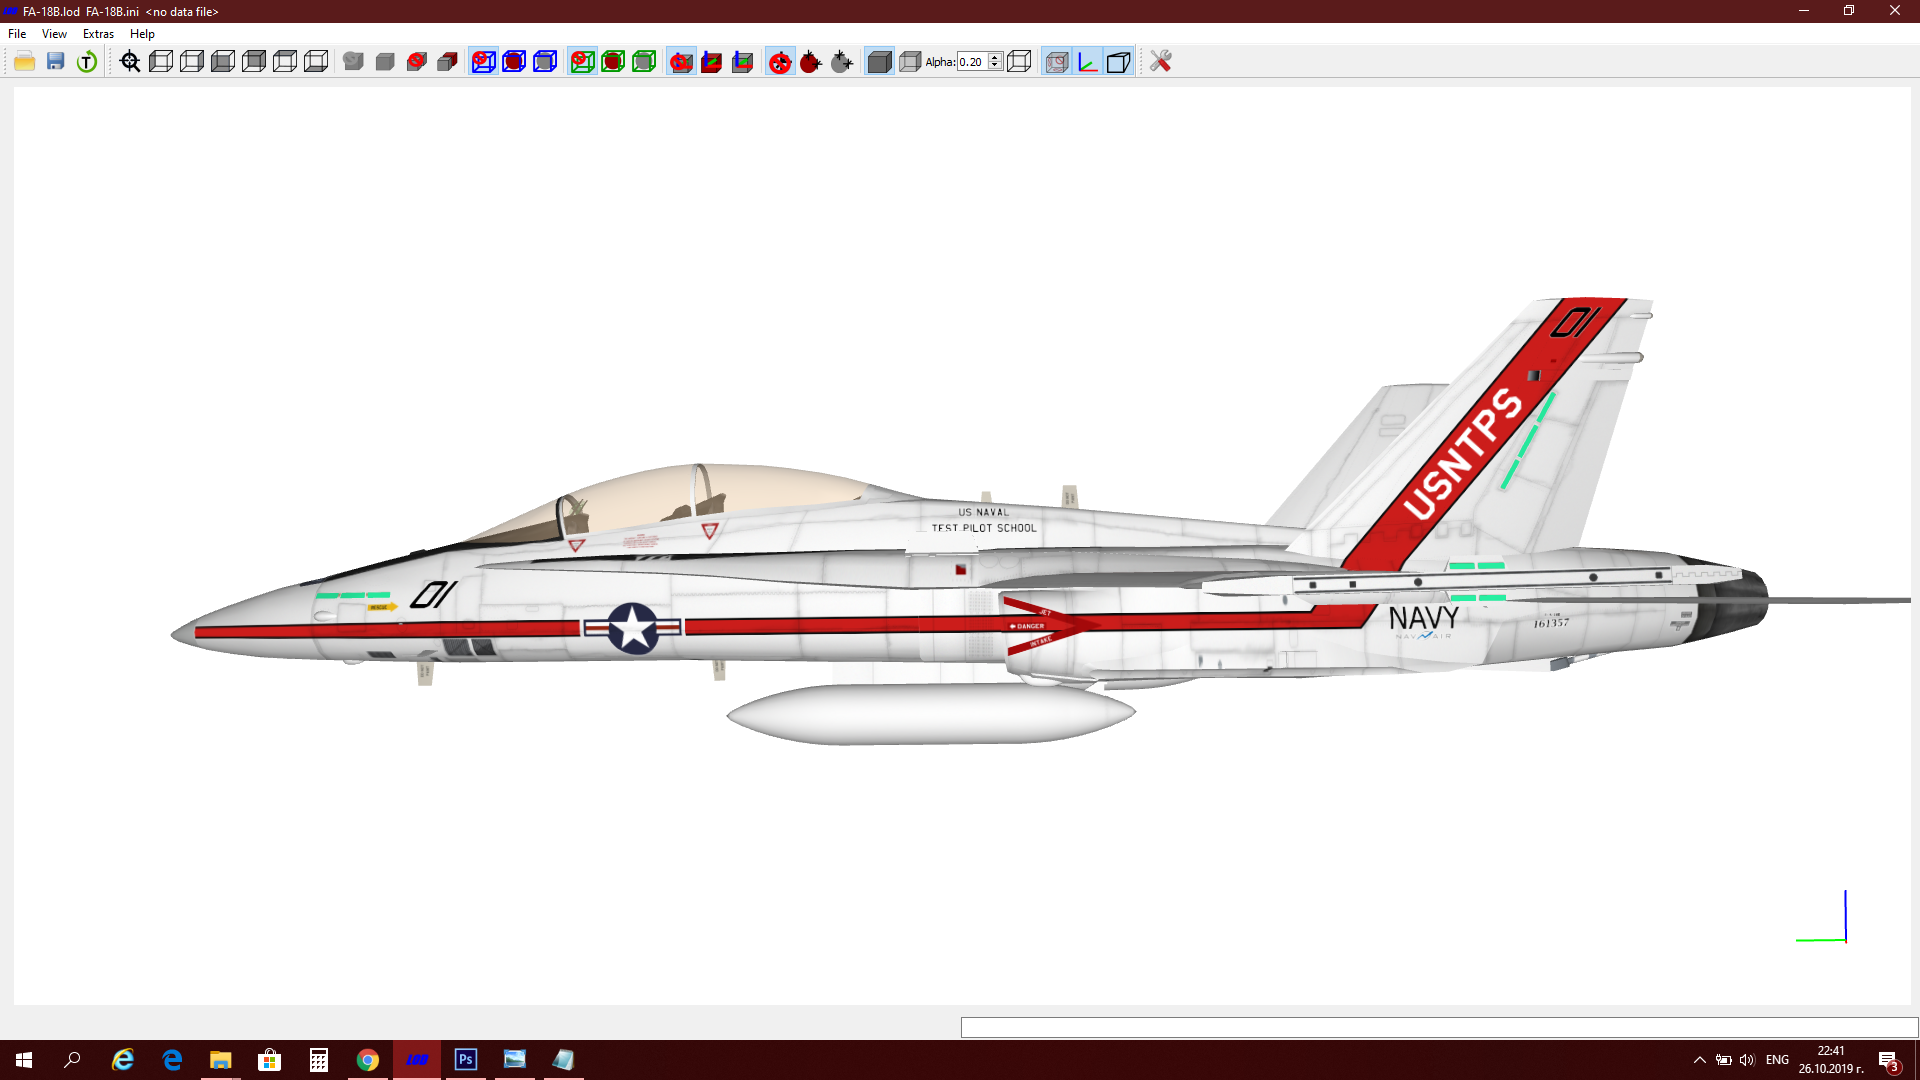Decrease Alpha value with the down arrow
1920x1080 pixels.
pyautogui.click(x=995, y=66)
